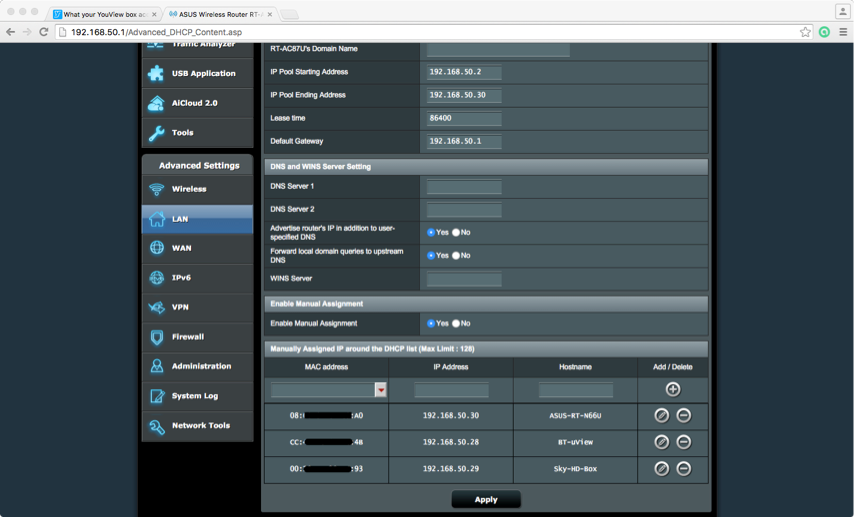
Task: Edit the Sky-HD-Box assignment row
Action: tap(661, 468)
